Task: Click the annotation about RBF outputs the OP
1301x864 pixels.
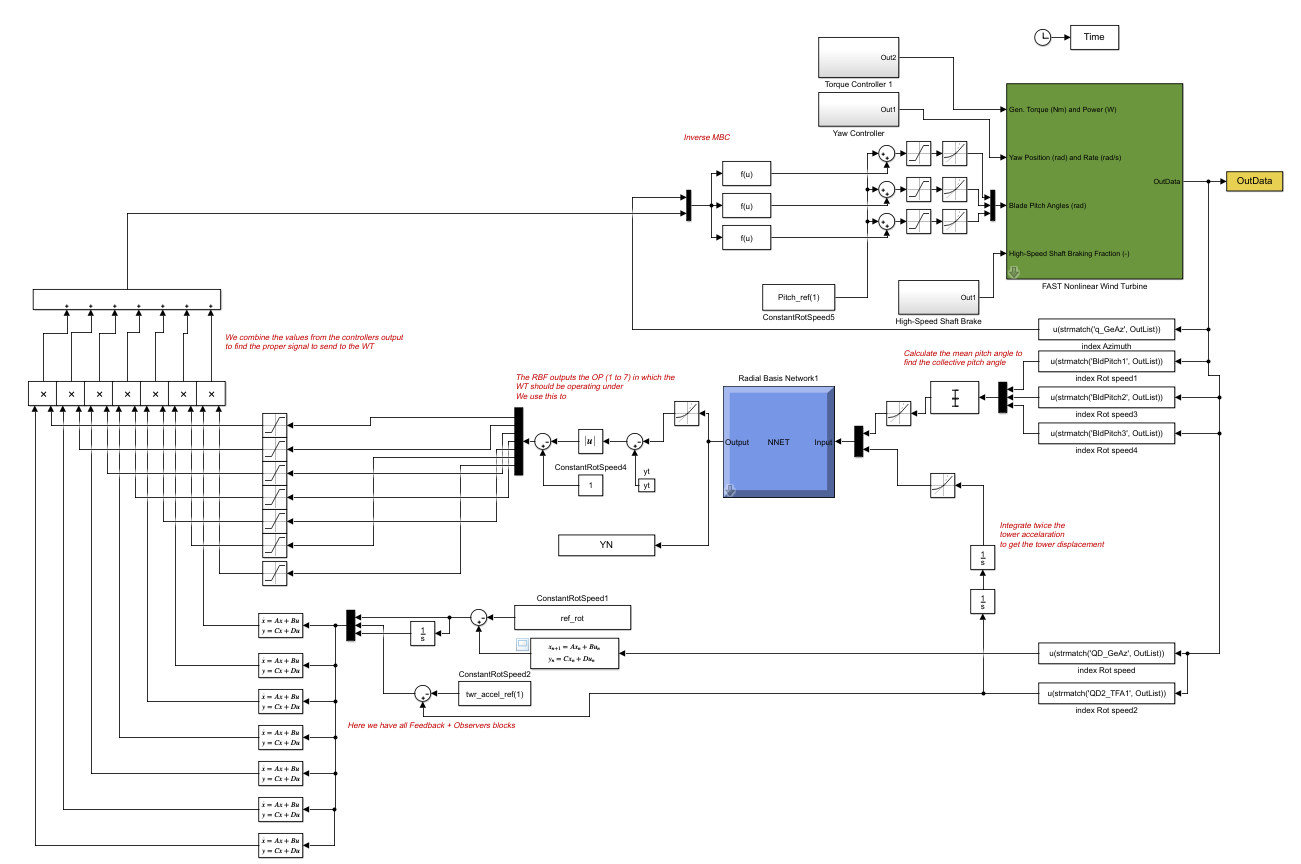Action: (x=595, y=387)
